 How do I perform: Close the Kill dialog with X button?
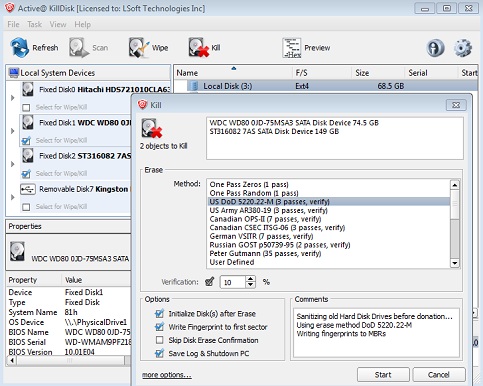456,105
